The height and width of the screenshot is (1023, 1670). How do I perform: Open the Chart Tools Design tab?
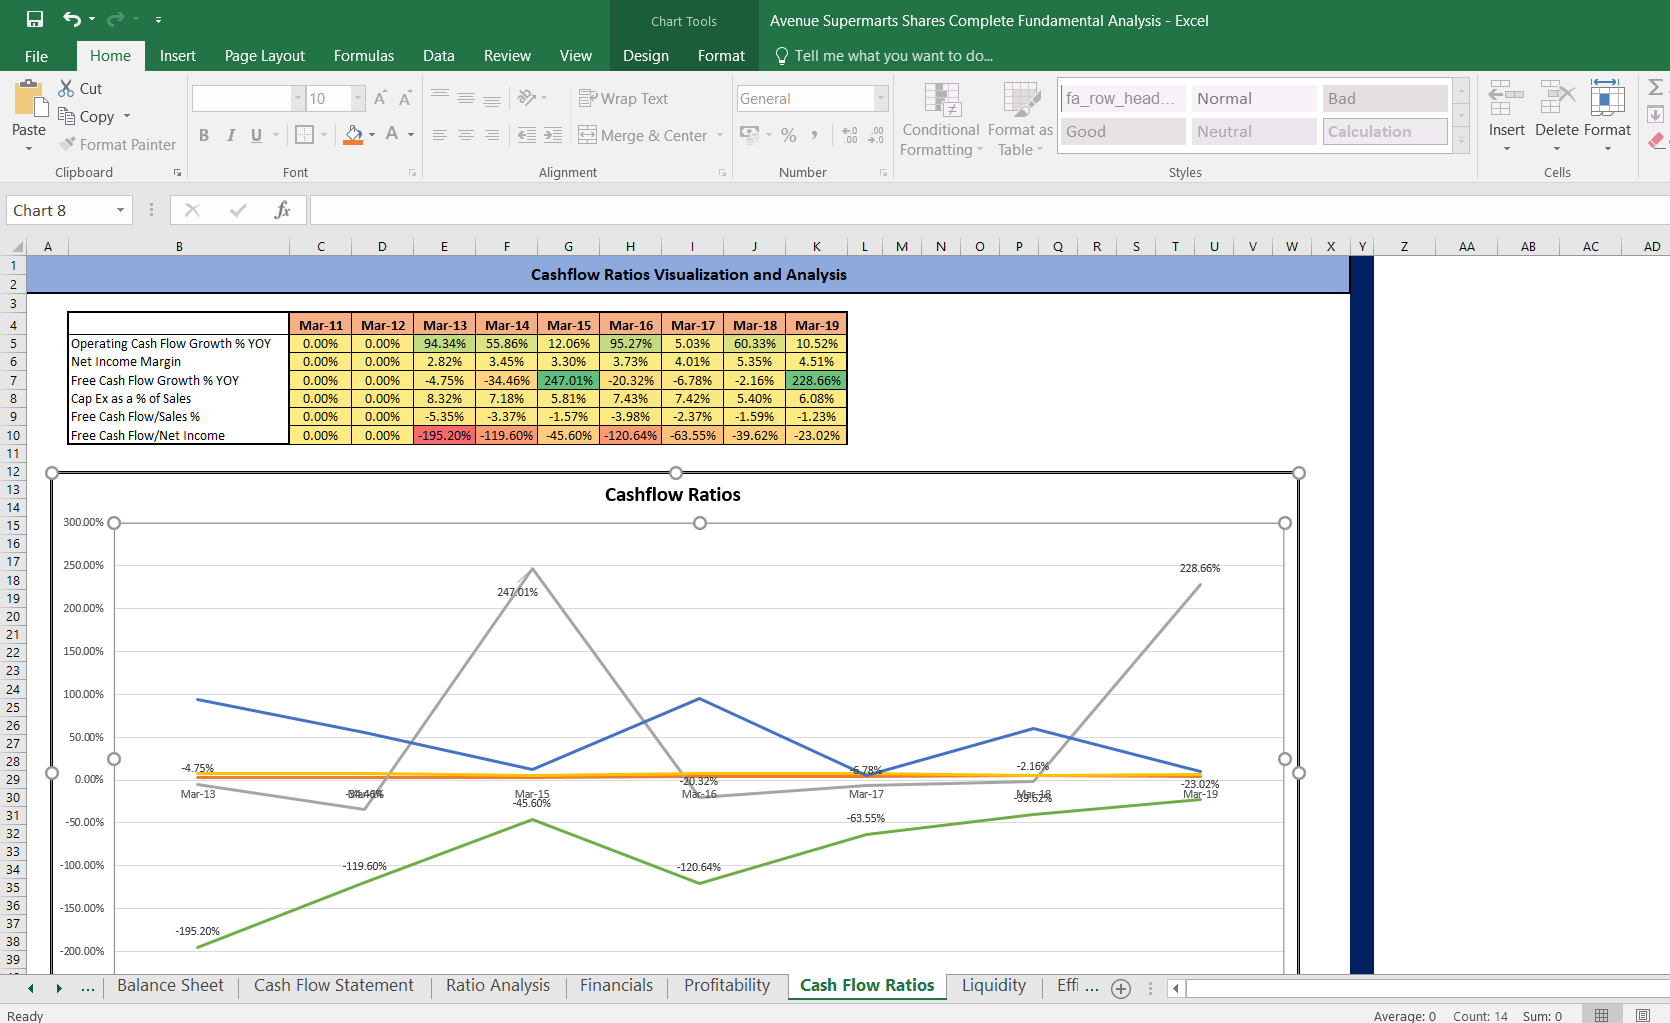[x=646, y=56]
